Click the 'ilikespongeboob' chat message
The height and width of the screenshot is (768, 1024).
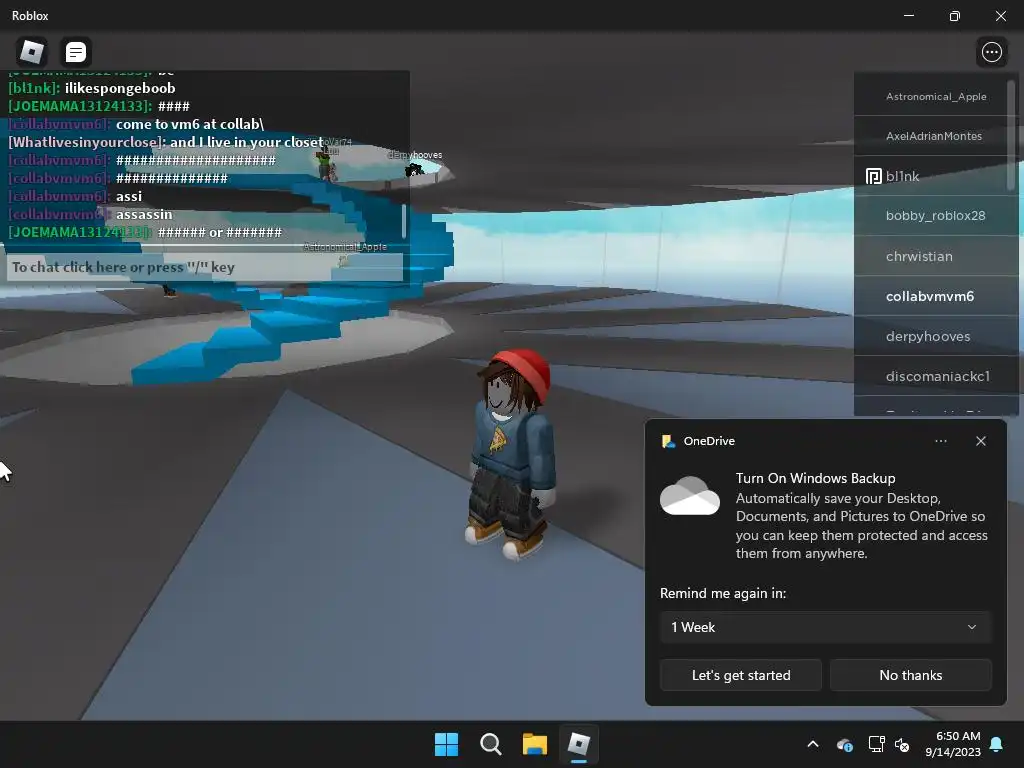(120, 88)
